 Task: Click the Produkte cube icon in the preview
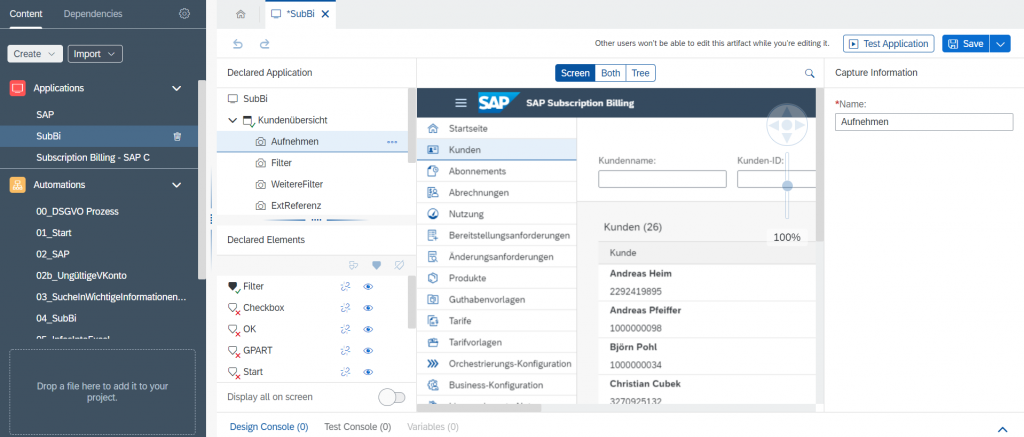tap(432, 278)
